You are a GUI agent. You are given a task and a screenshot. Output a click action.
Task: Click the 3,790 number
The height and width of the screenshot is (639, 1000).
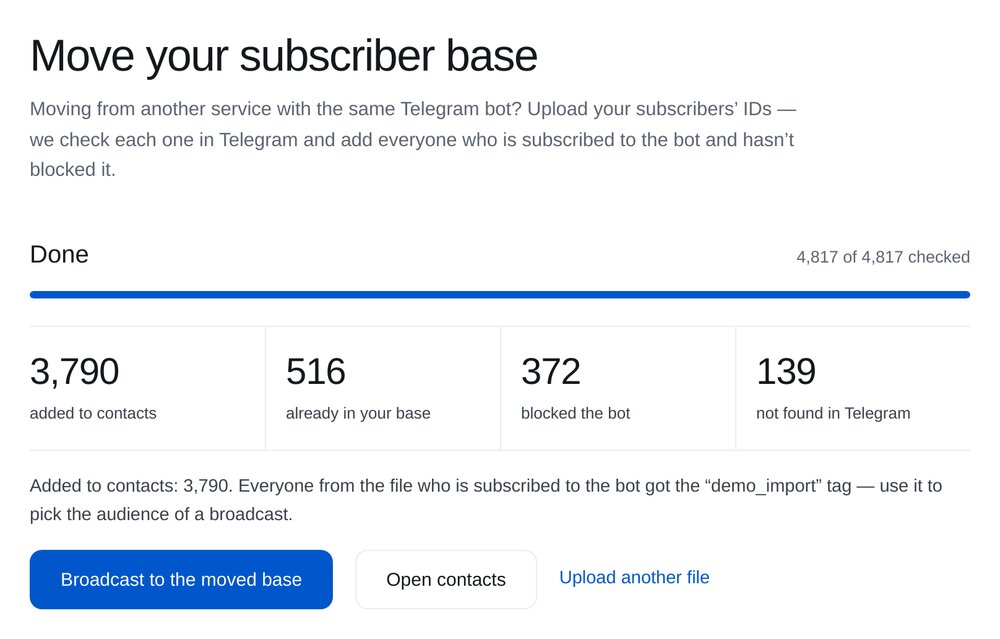(x=75, y=371)
